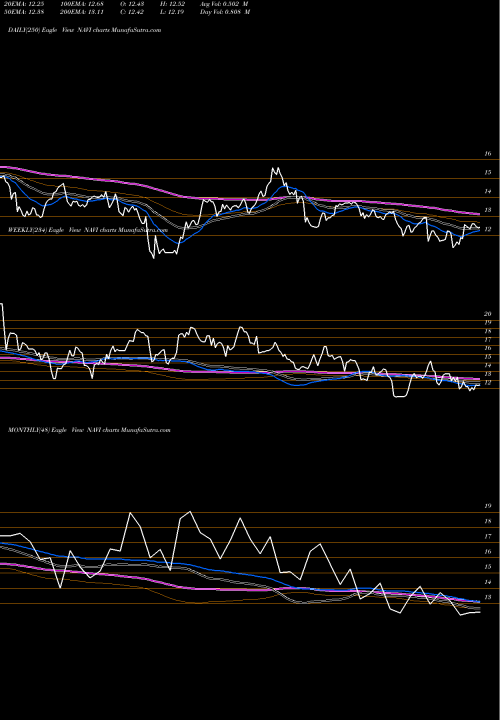
Task: Select the high price H: 12.52
Action: [172, 4]
